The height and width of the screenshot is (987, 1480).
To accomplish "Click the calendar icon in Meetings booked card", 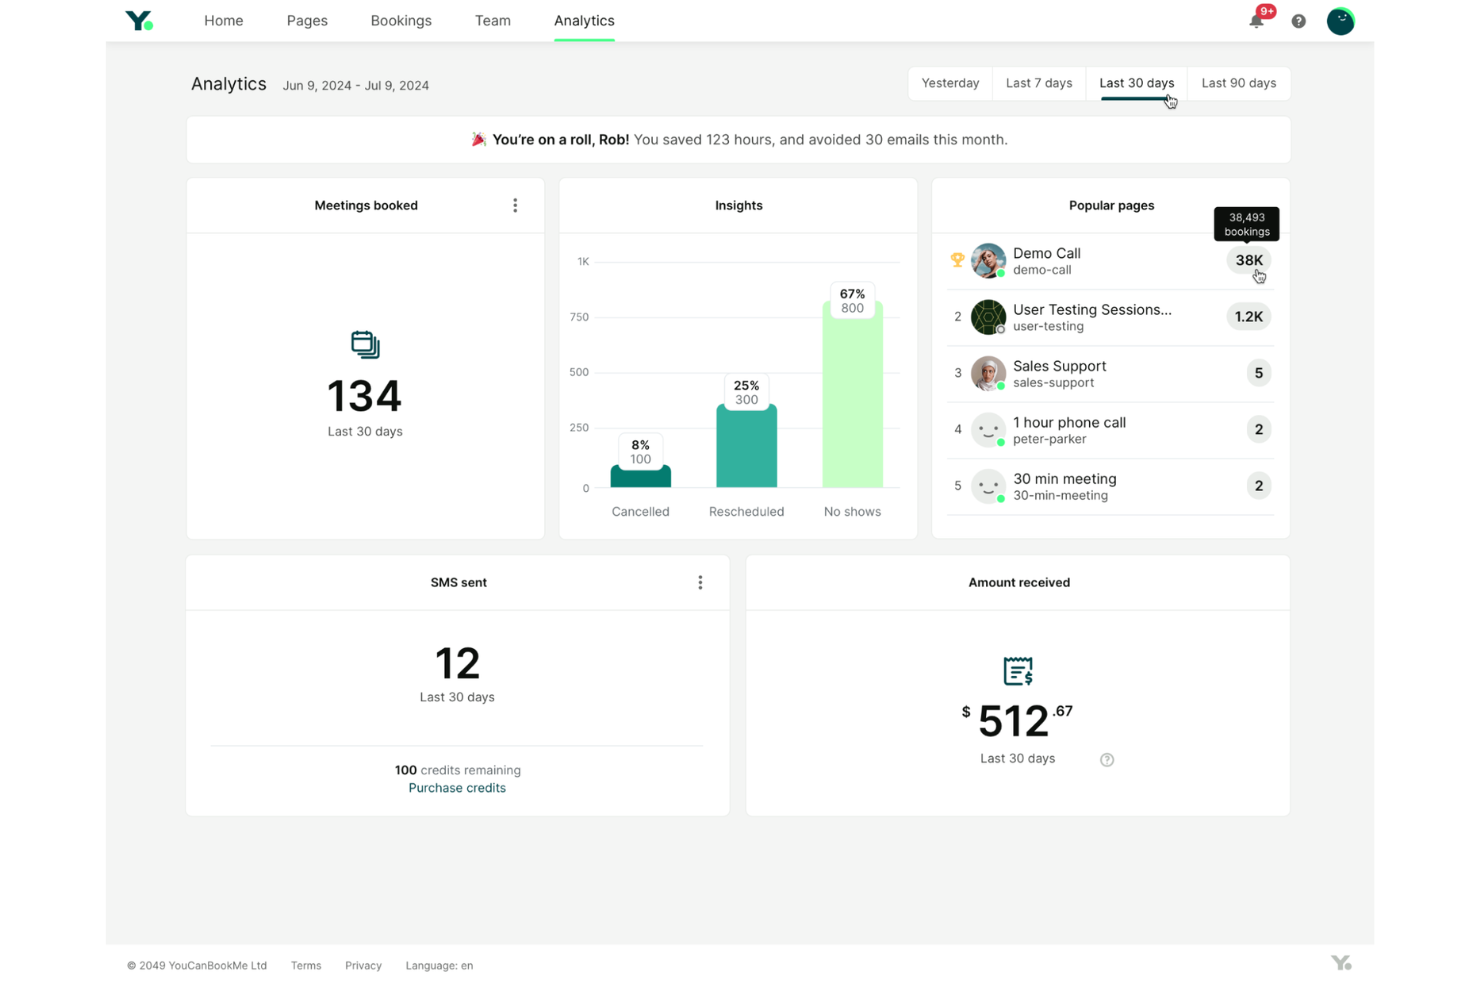I will click(x=365, y=344).
